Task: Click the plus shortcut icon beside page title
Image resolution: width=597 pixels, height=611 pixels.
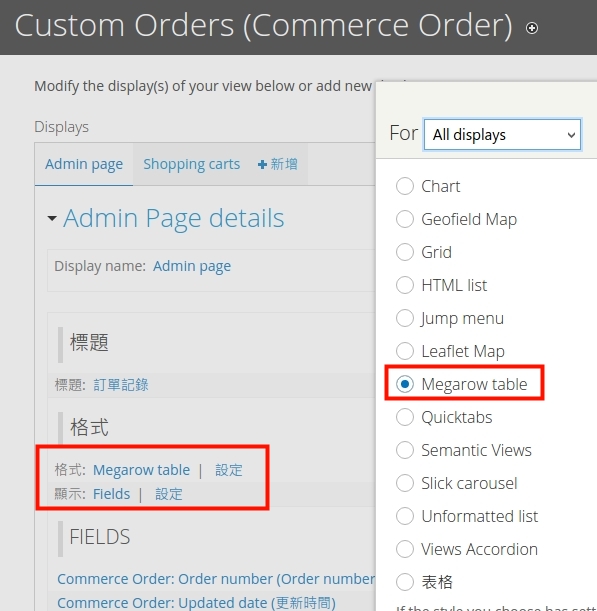Action: [x=532, y=28]
